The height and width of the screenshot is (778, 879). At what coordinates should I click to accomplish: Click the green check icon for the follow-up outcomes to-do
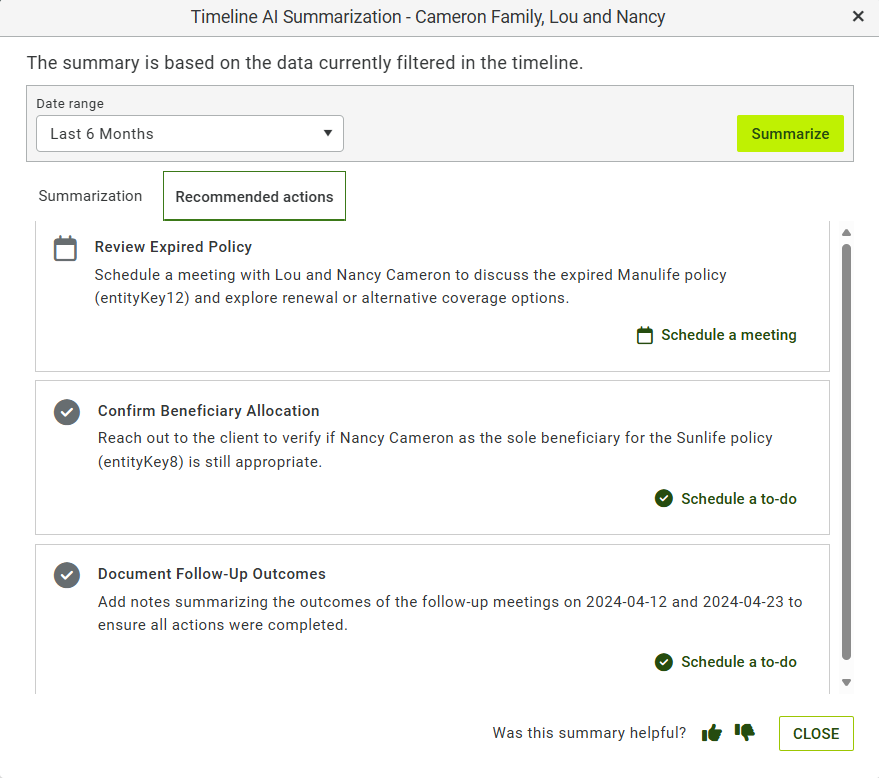pyautogui.click(x=664, y=662)
